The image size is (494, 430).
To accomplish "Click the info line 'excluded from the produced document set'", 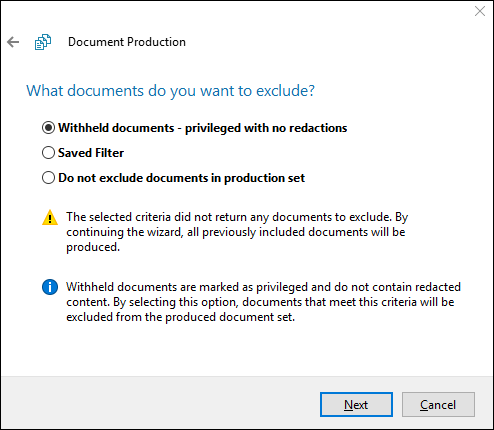I will coord(181,317).
